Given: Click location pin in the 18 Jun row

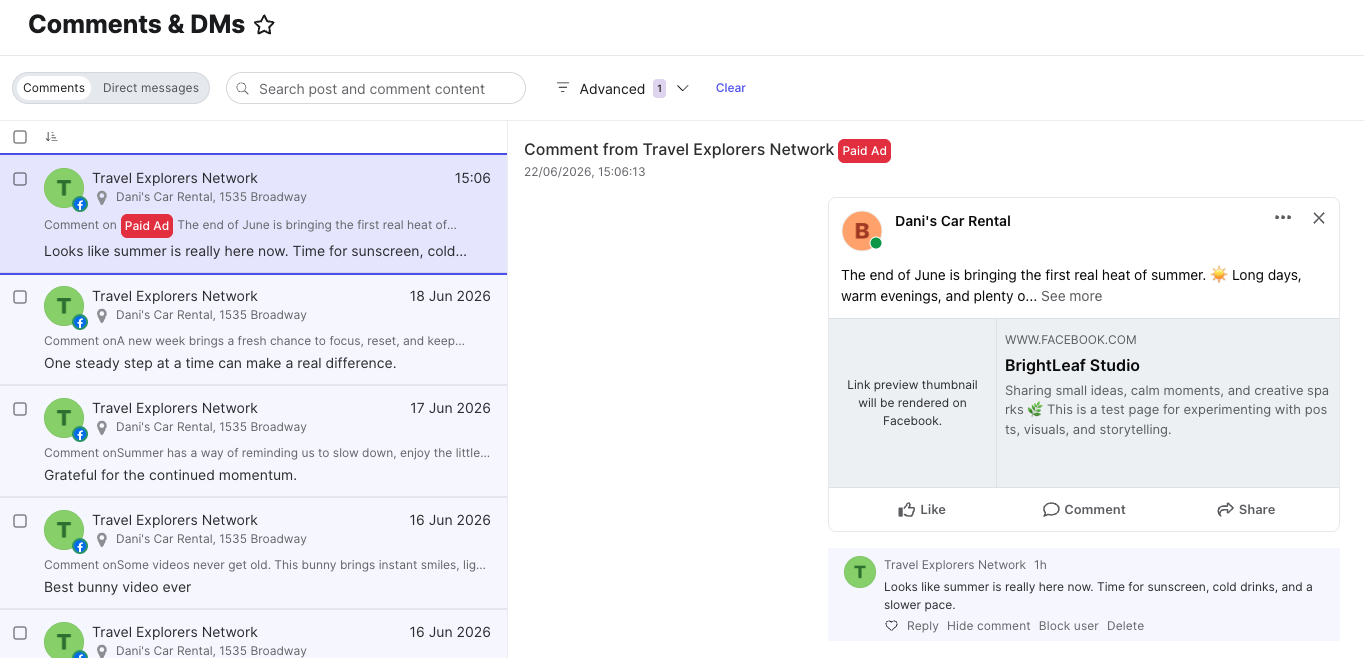Looking at the screenshot, I should tap(101, 316).
